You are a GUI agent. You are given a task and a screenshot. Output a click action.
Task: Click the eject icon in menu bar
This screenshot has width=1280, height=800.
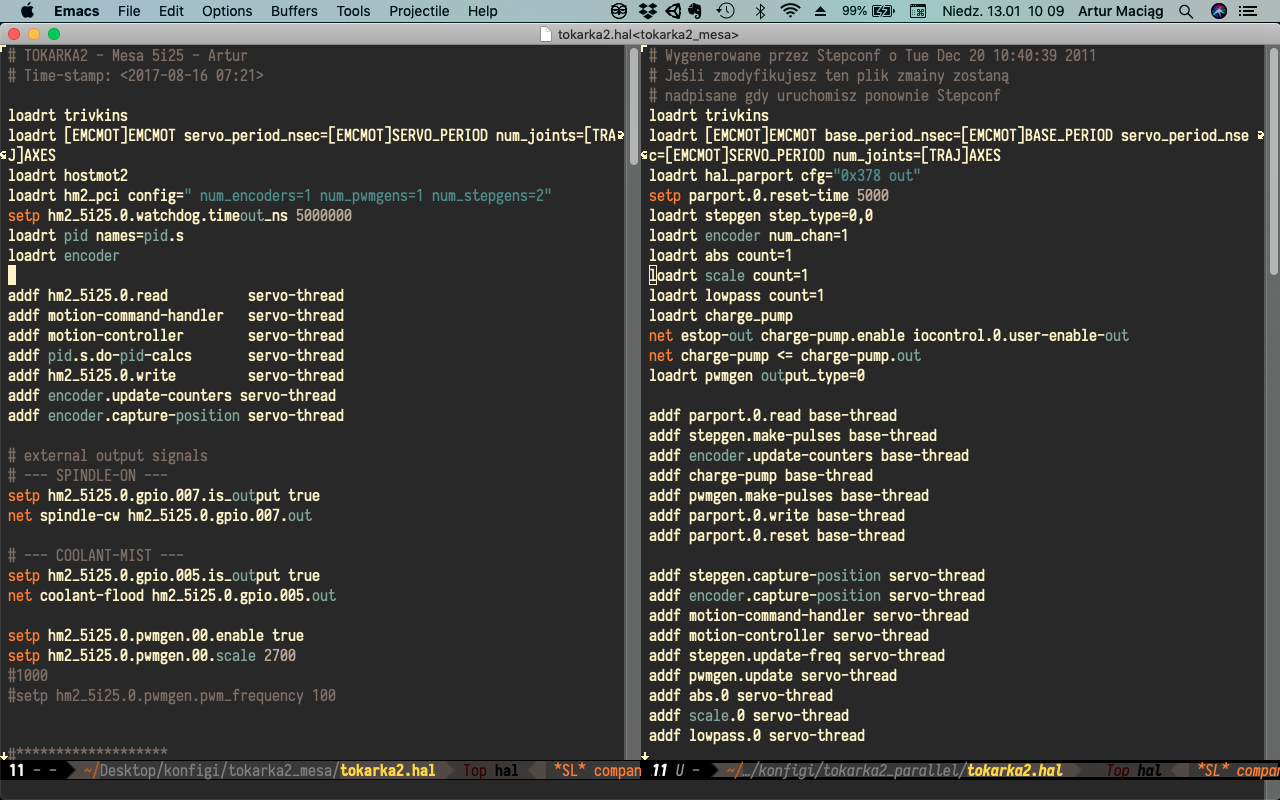[x=821, y=11]
